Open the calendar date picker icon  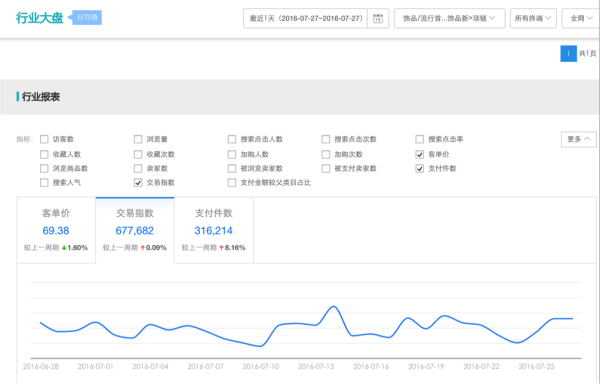coord(378,18)
